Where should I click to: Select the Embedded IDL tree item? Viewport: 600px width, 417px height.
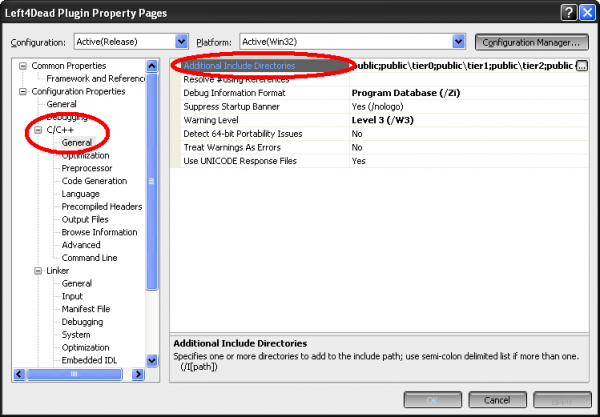(89, 360)
